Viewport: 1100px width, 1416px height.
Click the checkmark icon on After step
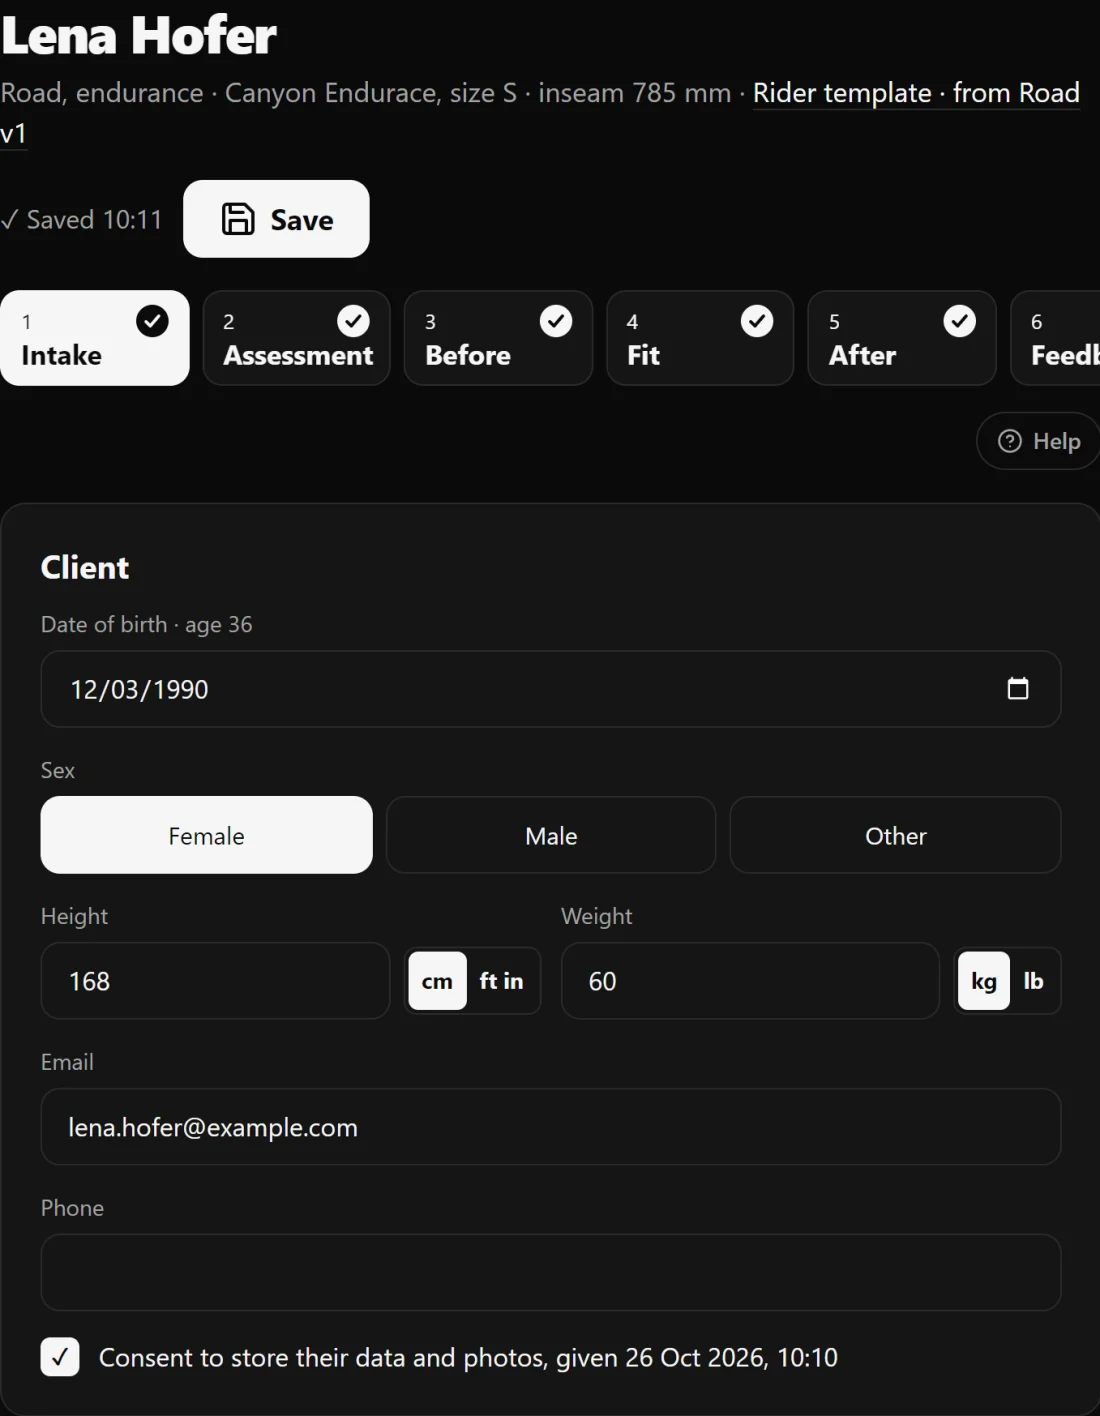coord(960,321)
